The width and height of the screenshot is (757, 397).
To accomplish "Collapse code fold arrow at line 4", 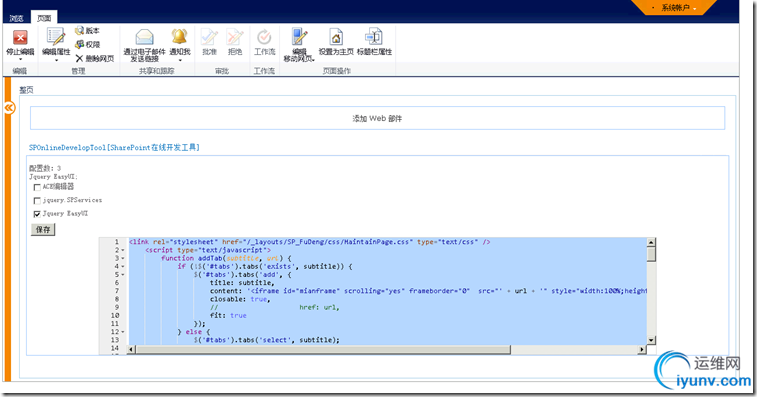I will pos(123,267).
